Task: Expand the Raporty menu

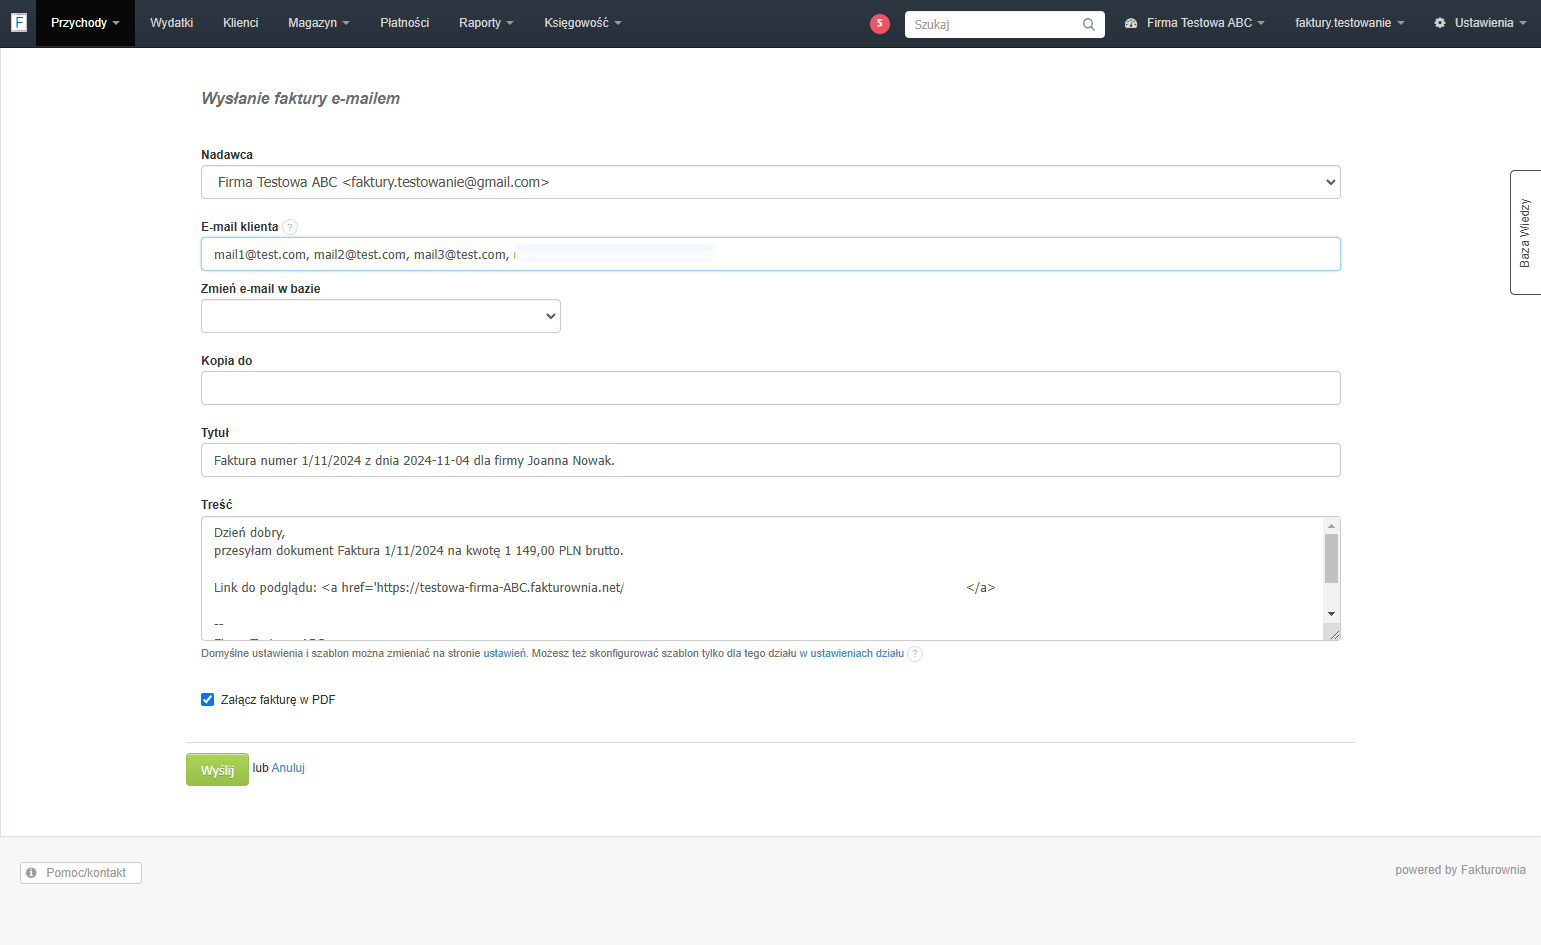Action: point(486,23)
